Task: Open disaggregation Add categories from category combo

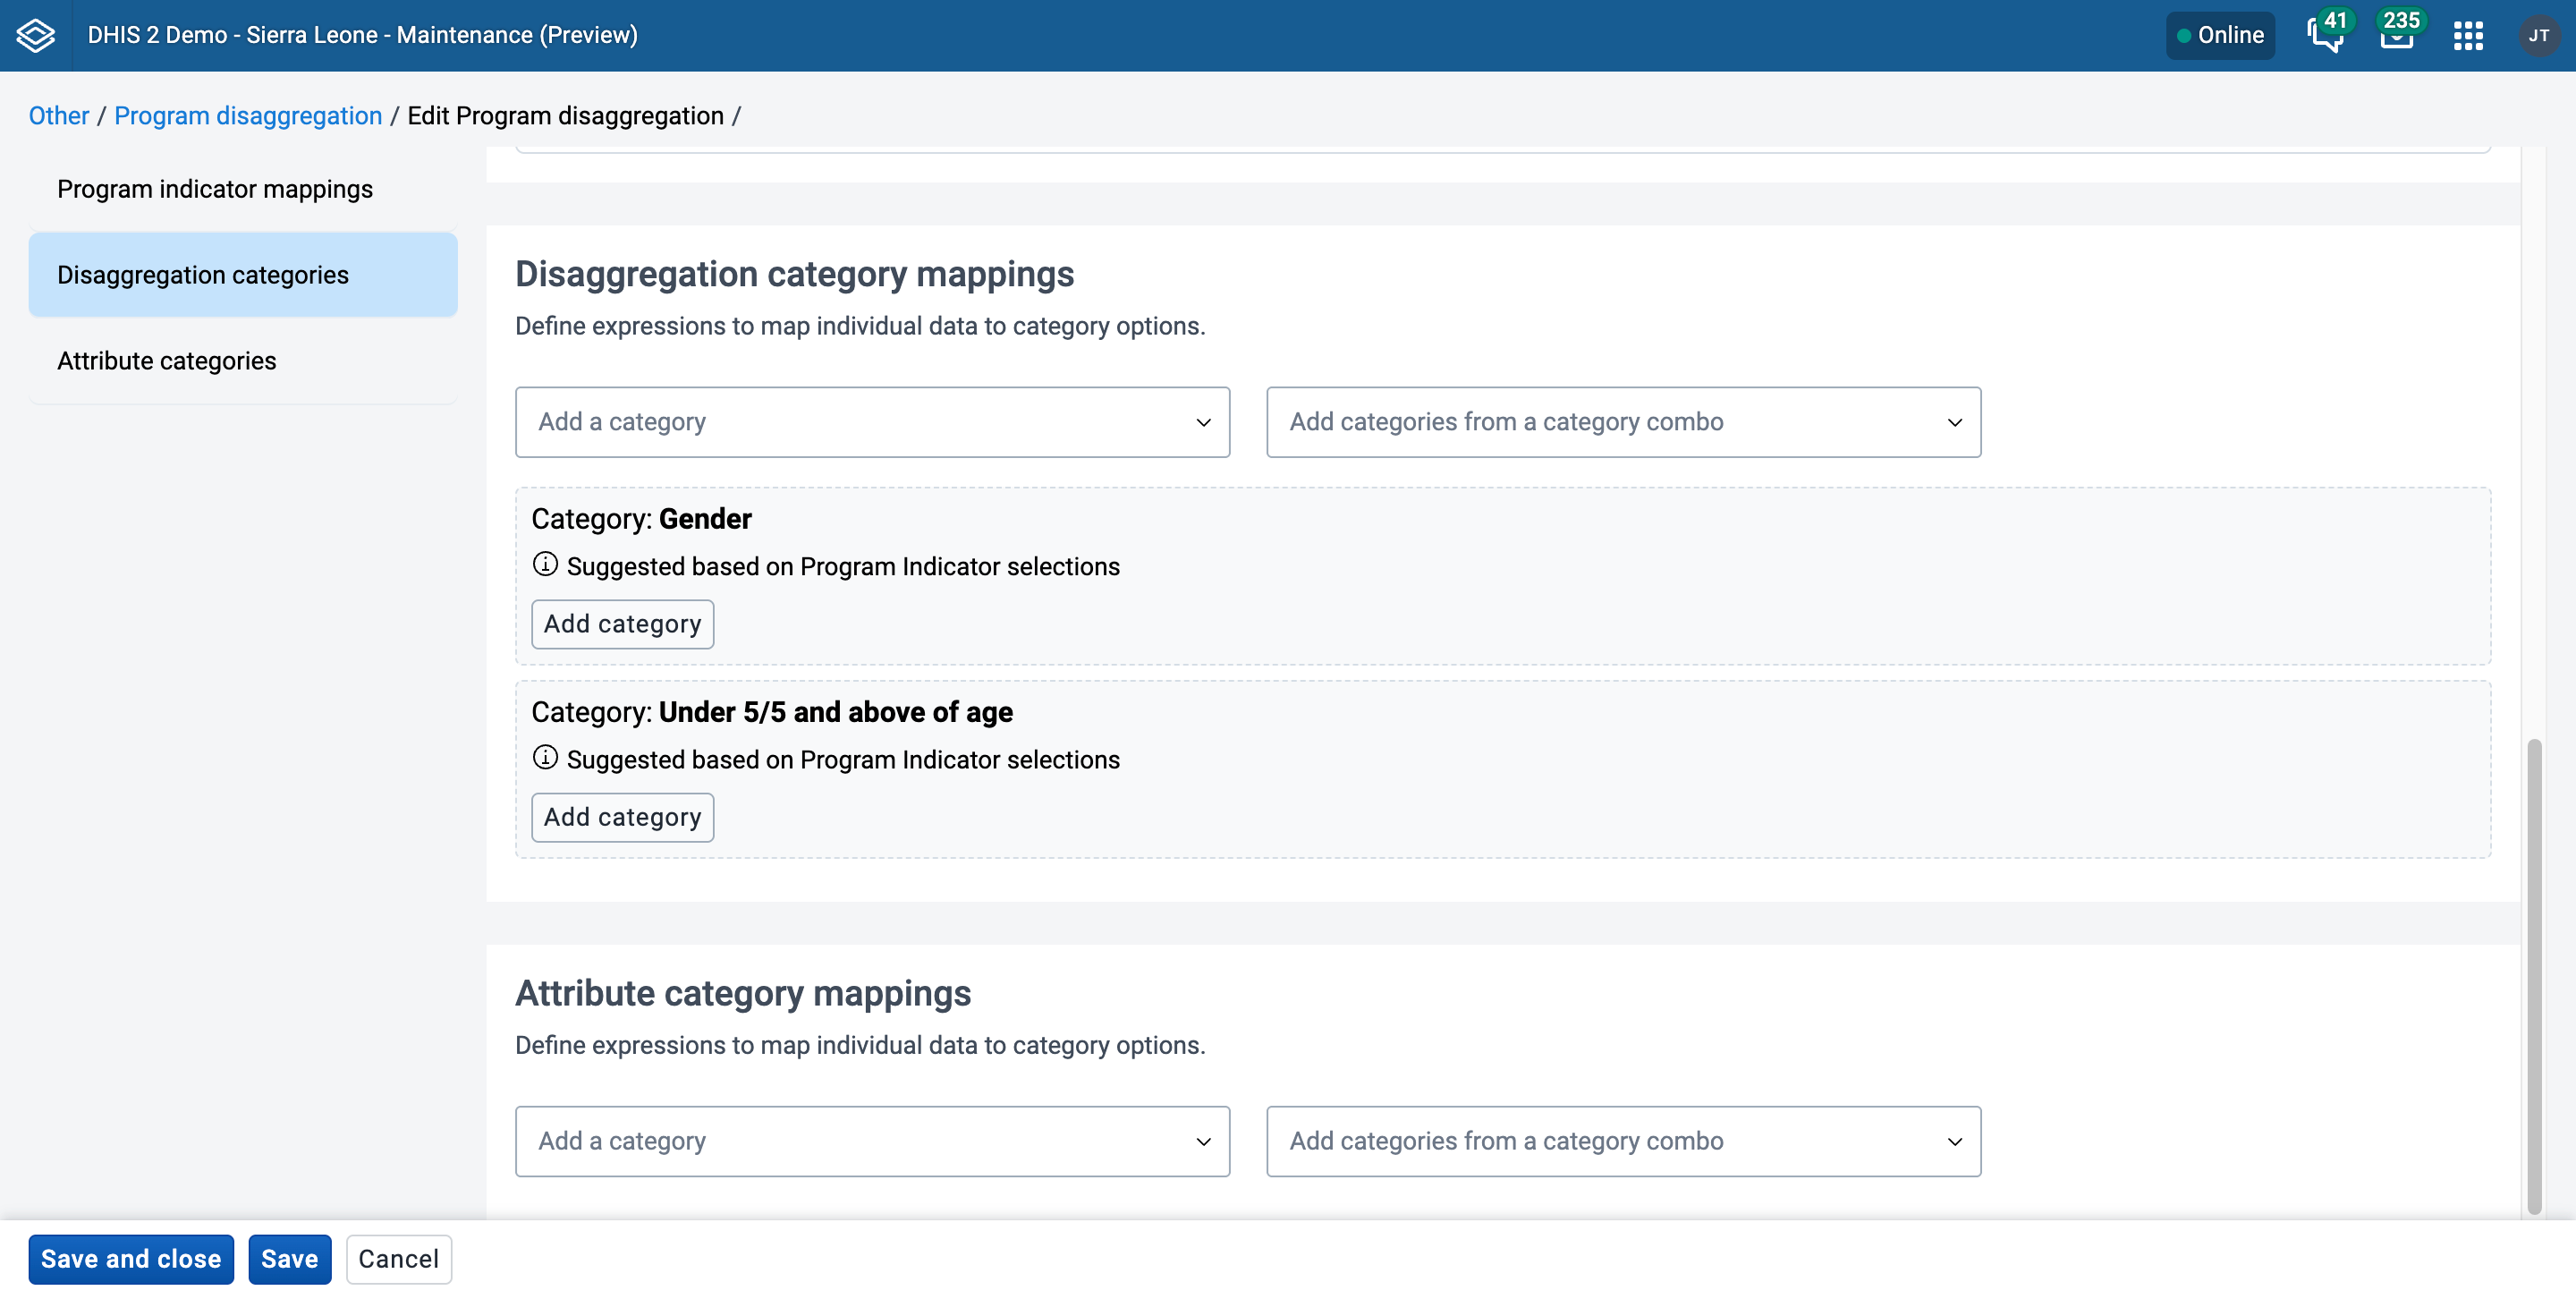Action: [x=1623, y=422]
